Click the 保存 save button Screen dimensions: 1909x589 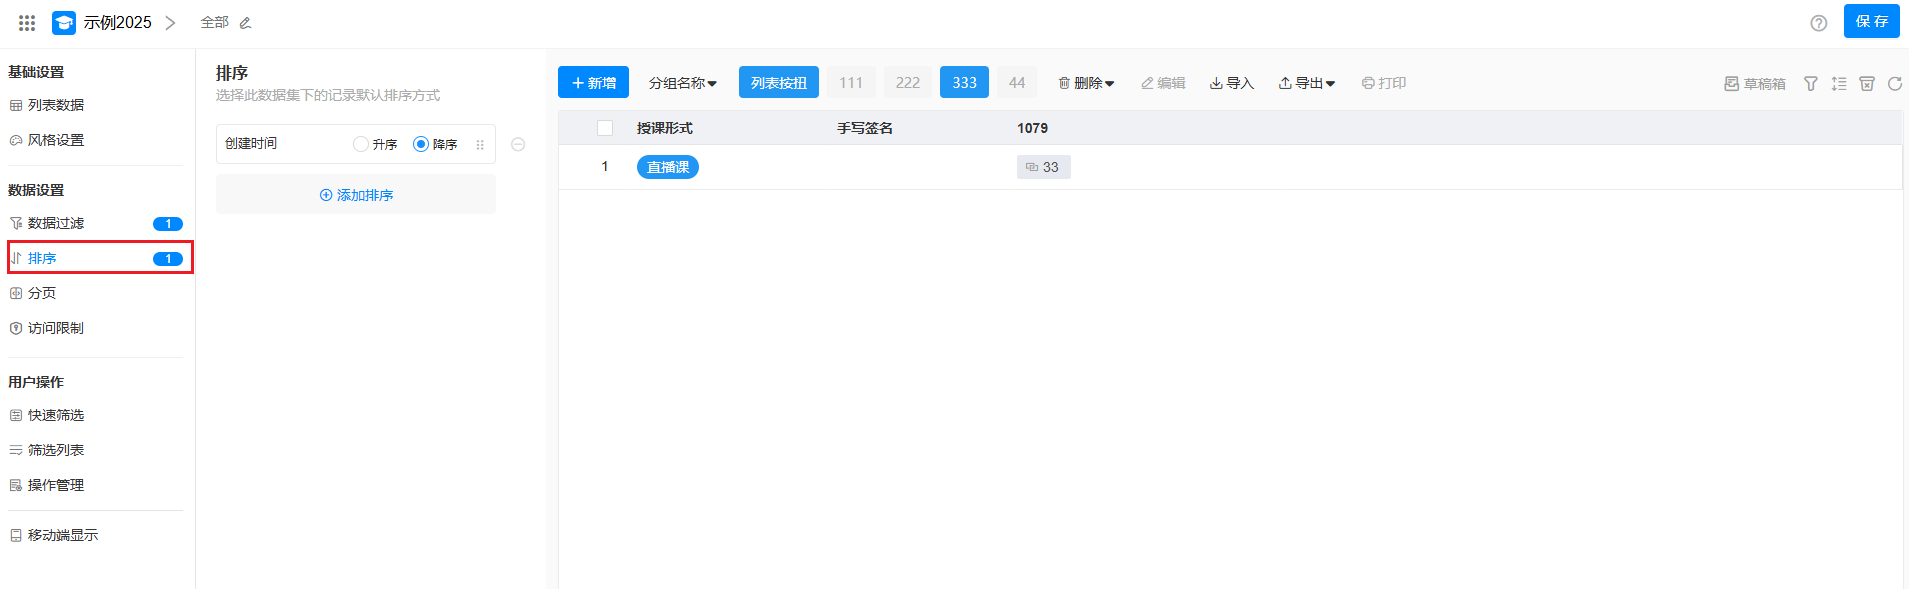[x=1871, y=21]
